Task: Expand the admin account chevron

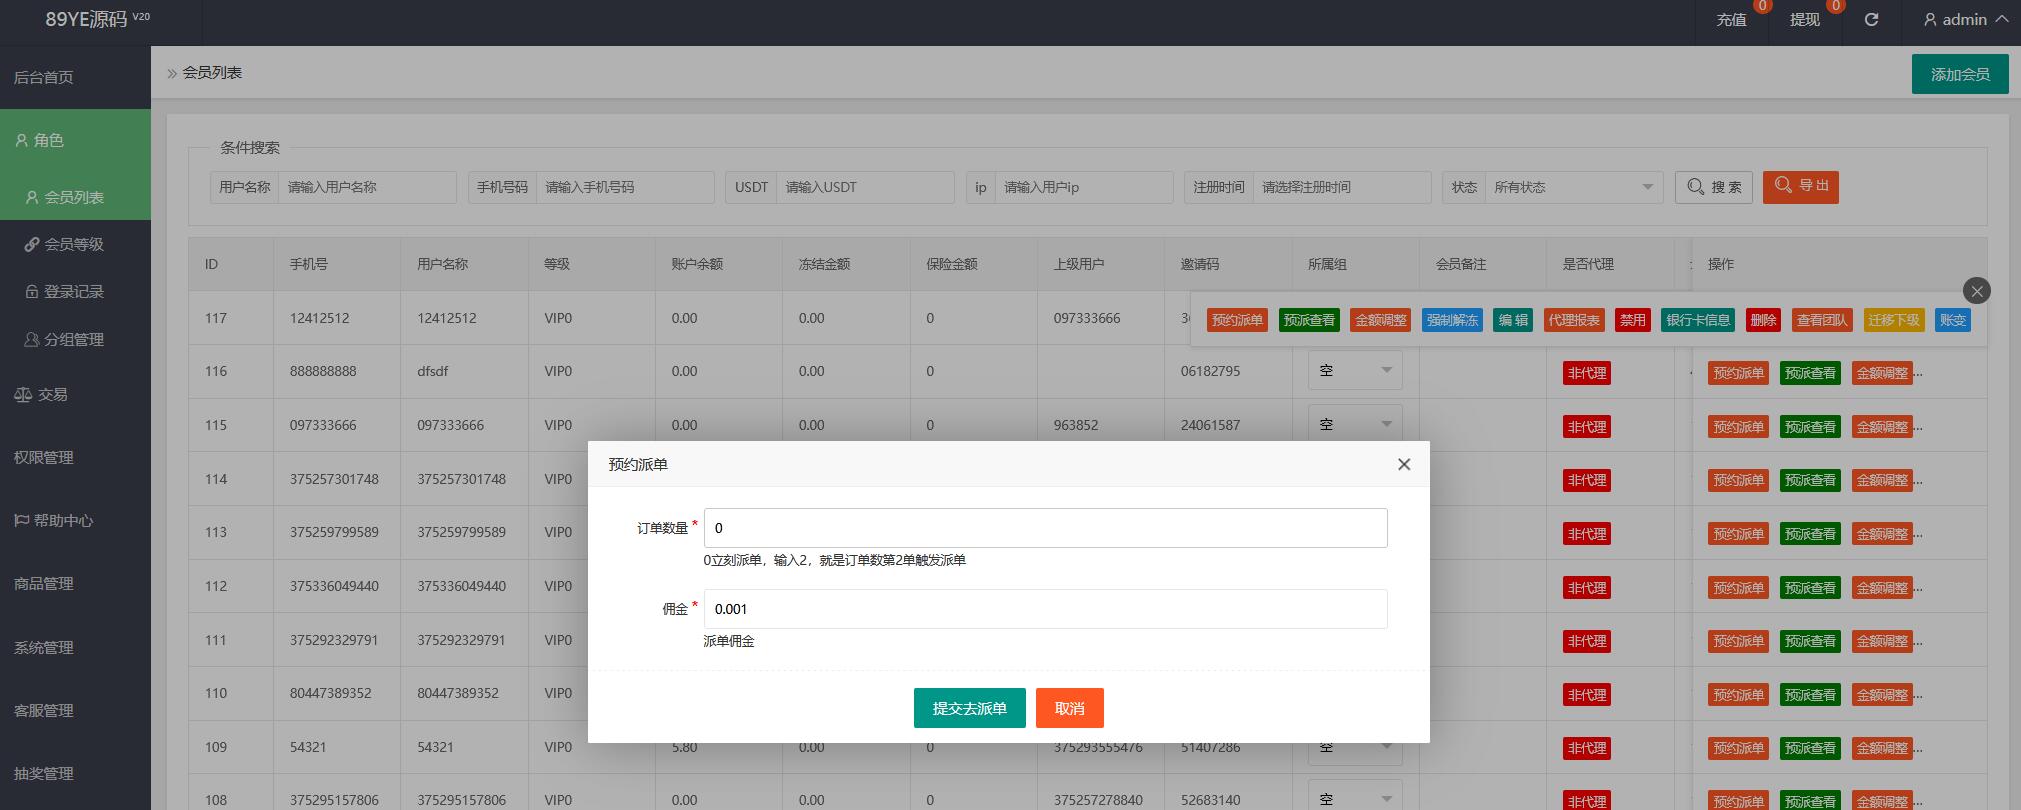Action: 2001,19
